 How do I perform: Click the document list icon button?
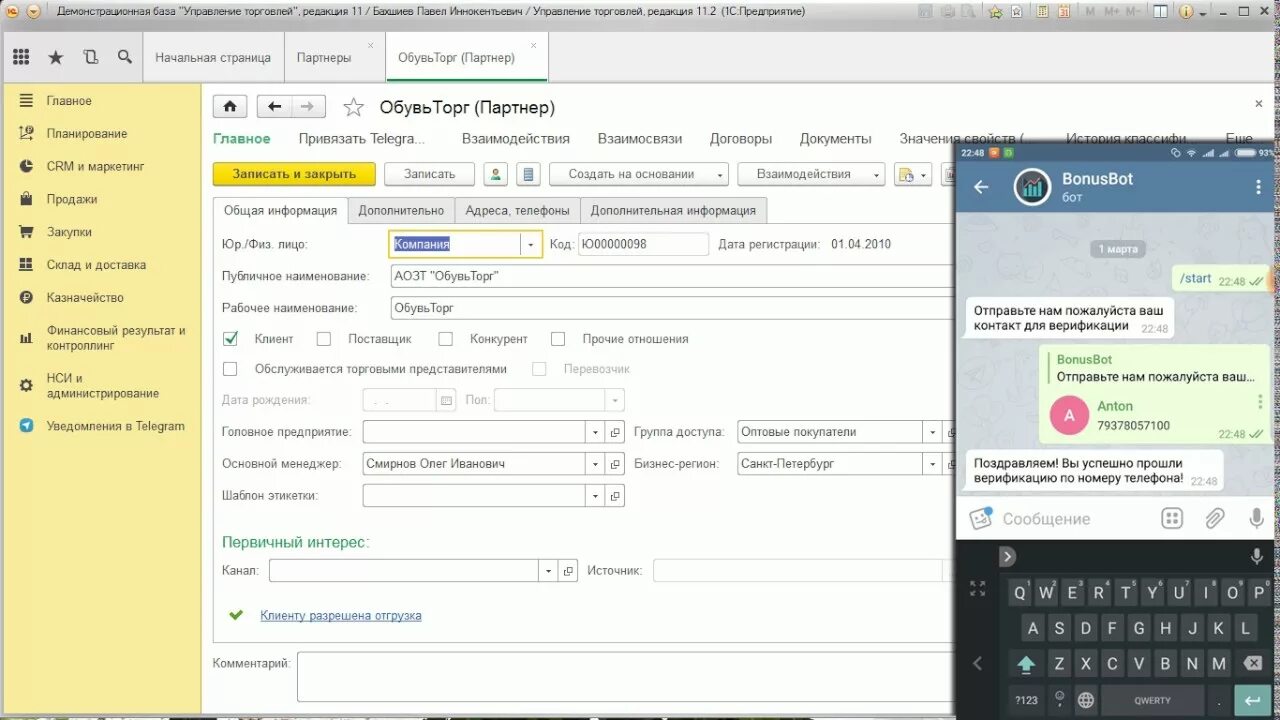coord(529,174)
